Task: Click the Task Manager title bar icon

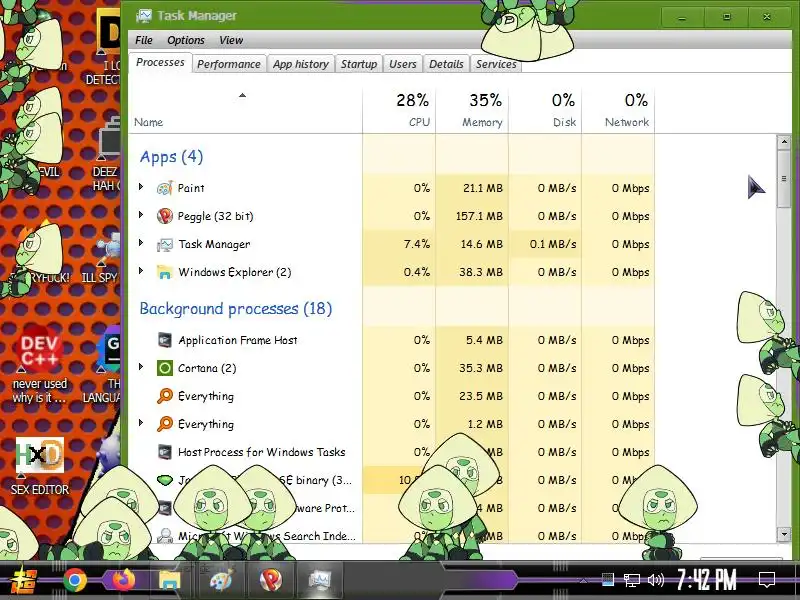Action: (144, 16)
